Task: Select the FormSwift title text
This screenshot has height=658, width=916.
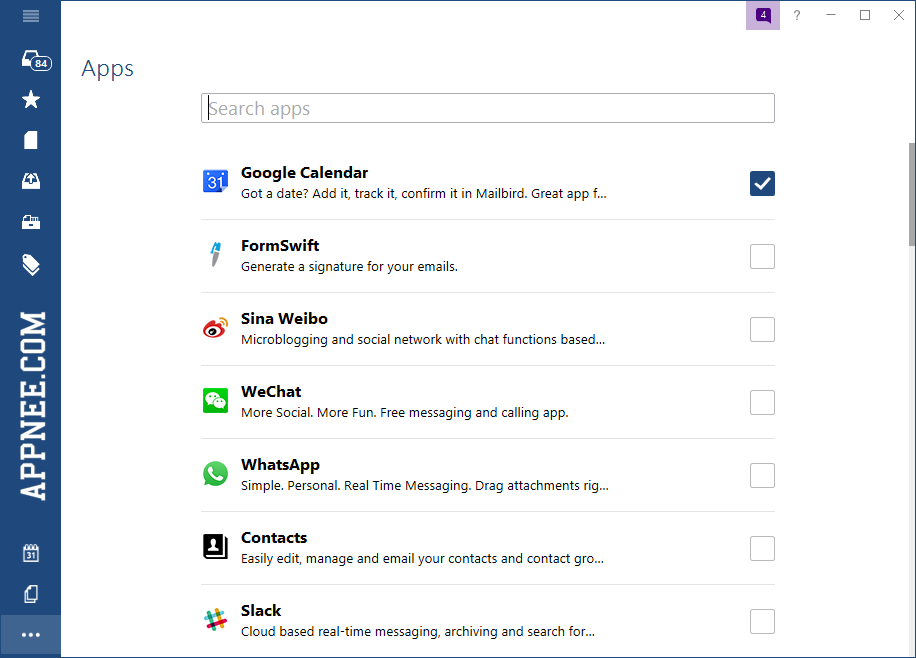Action: click(280, 246)
